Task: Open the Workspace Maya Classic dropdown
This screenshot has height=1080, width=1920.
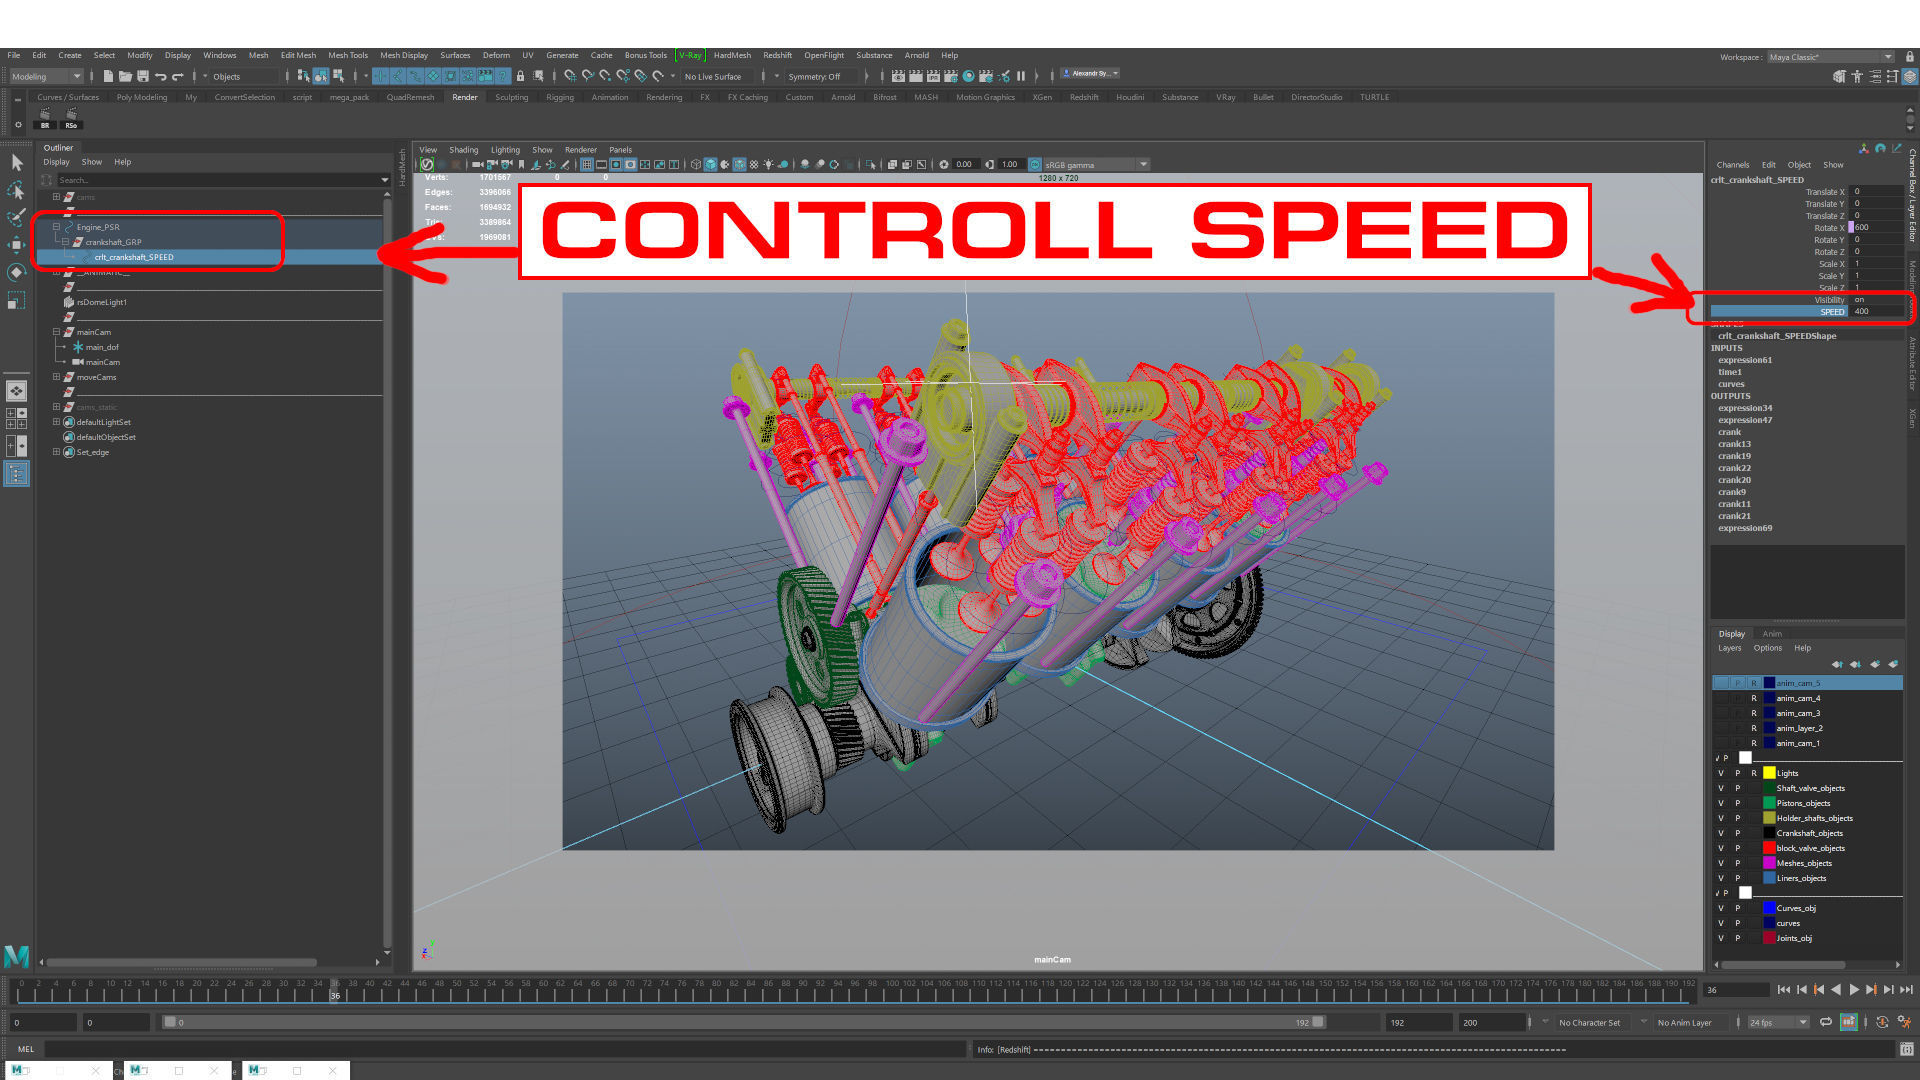Action: (1831, 57)
